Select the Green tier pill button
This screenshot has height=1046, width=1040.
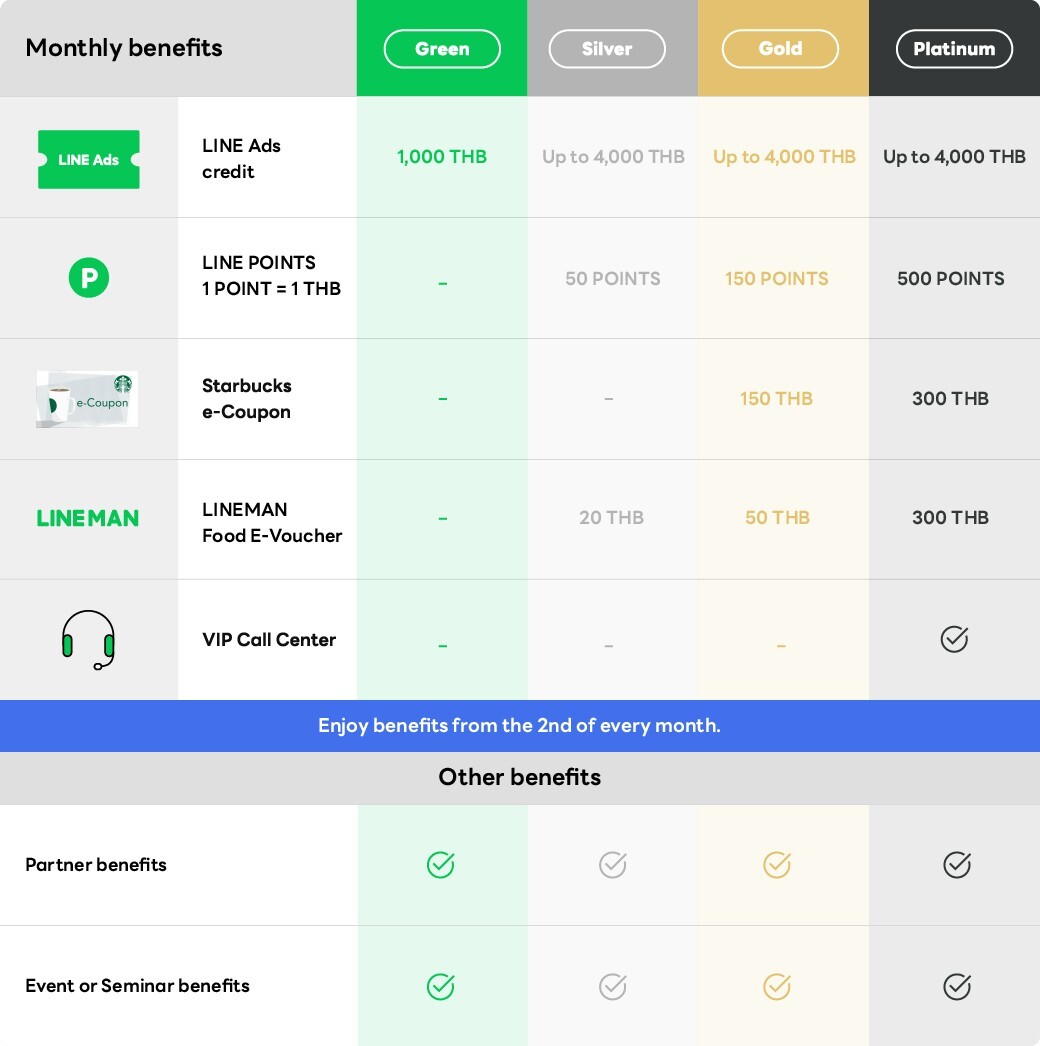click(442, 49)
